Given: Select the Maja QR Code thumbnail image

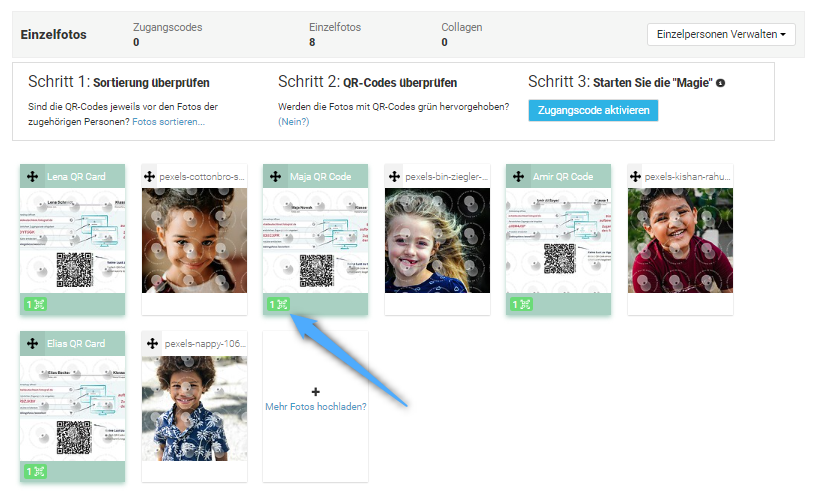Looking at the screenshot, I should 316,240.
